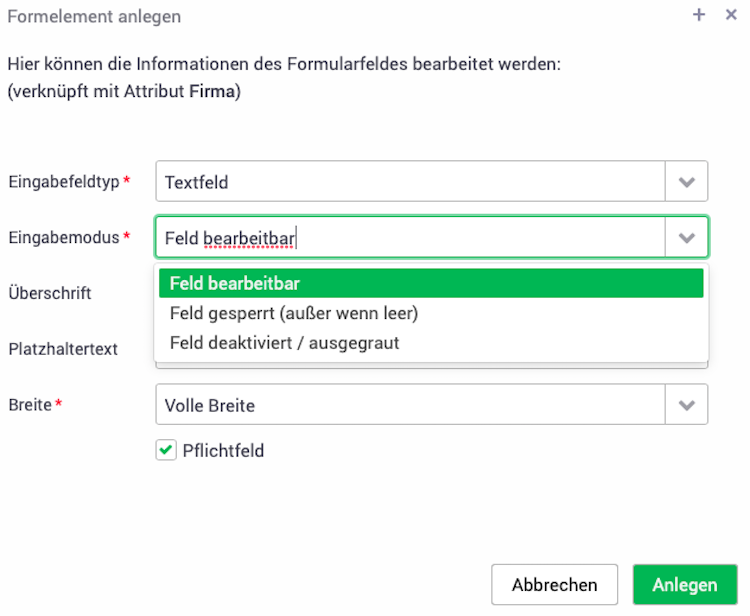This screenshot has width=750, height=616.
Task: Uncheck the Pflichtfeld checkbox
Action: [x=166, y=450]
